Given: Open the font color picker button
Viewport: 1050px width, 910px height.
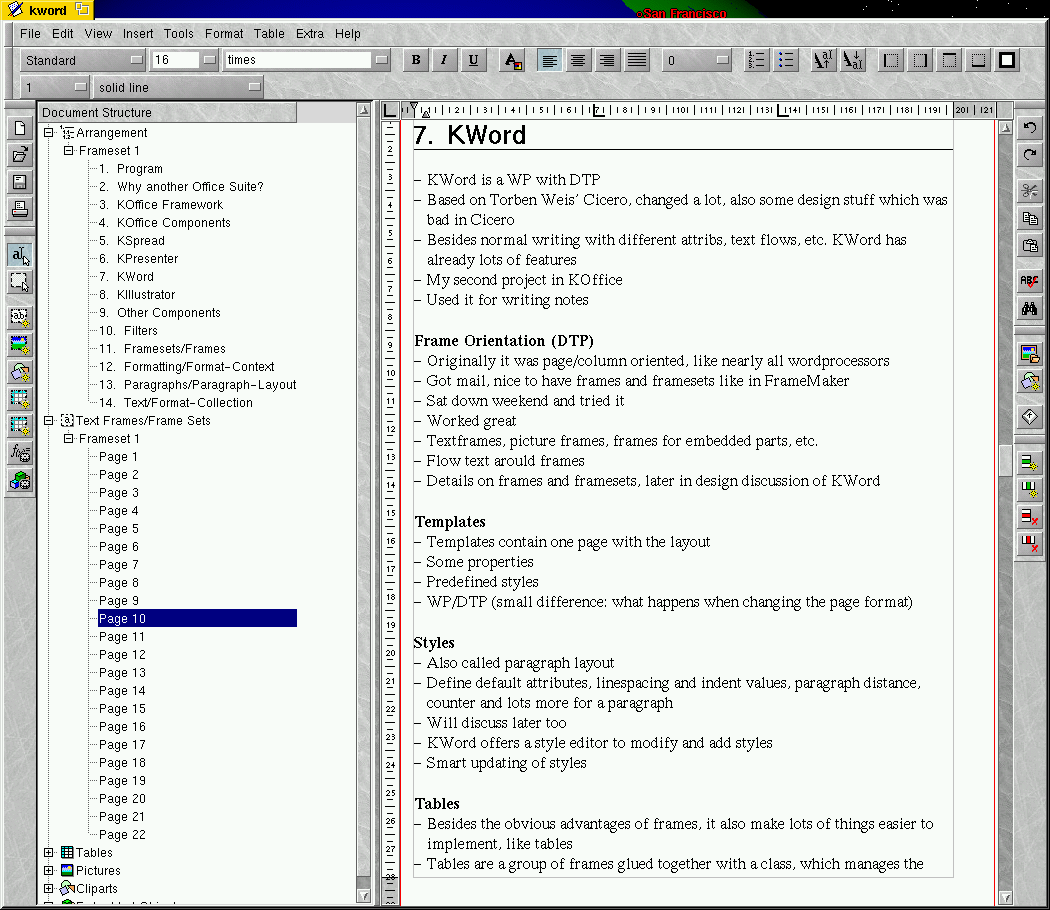Looking at the screenshot, I should tap(512, 60).
